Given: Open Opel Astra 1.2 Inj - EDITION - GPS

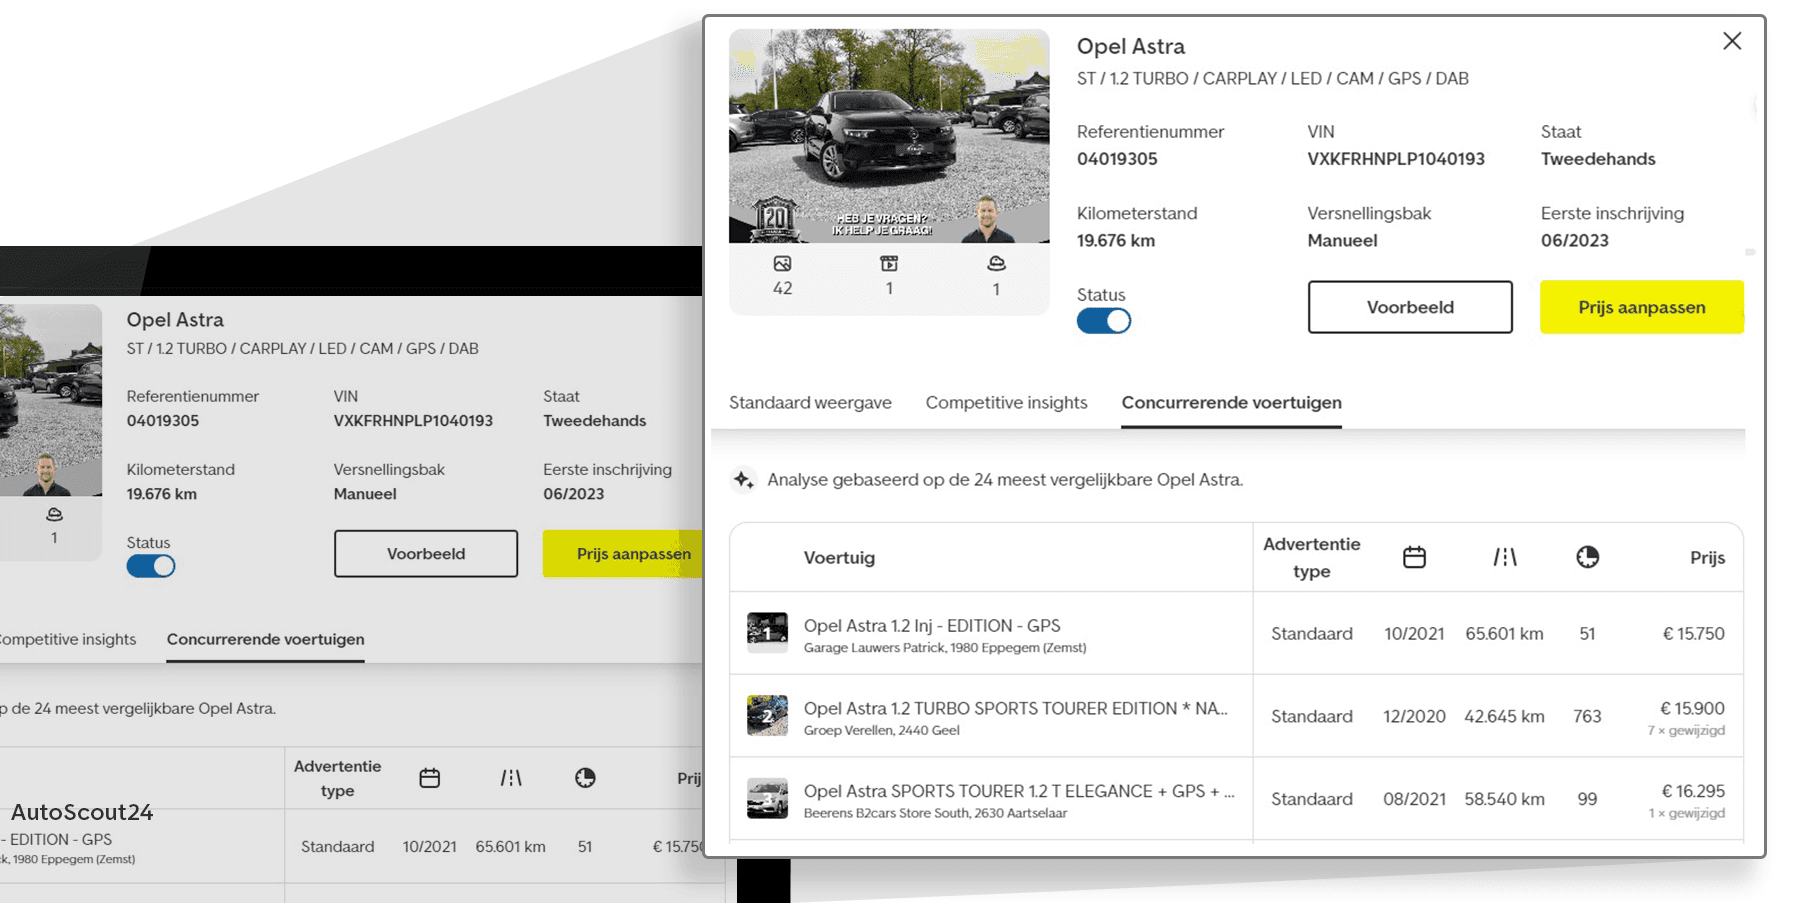Looking at the screenshot, I should click(932, 625).
